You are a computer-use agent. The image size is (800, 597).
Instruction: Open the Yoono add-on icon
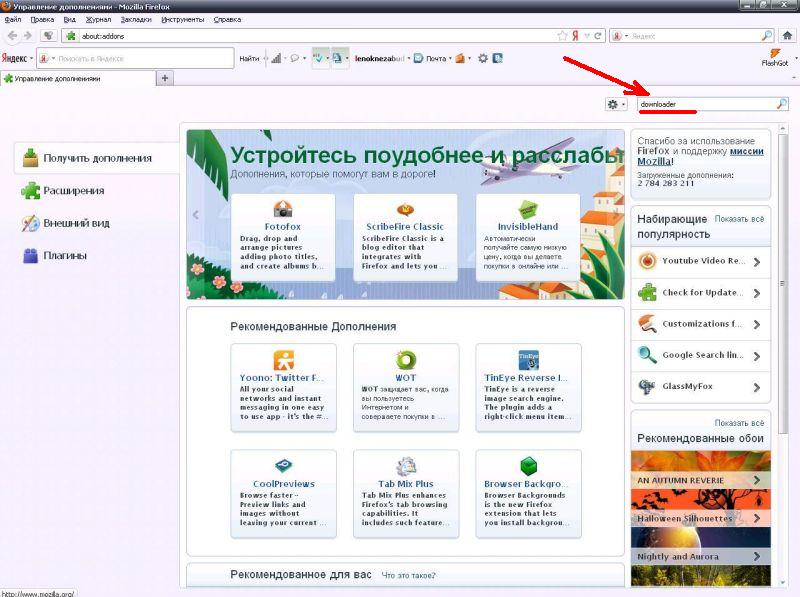point(283,360)
